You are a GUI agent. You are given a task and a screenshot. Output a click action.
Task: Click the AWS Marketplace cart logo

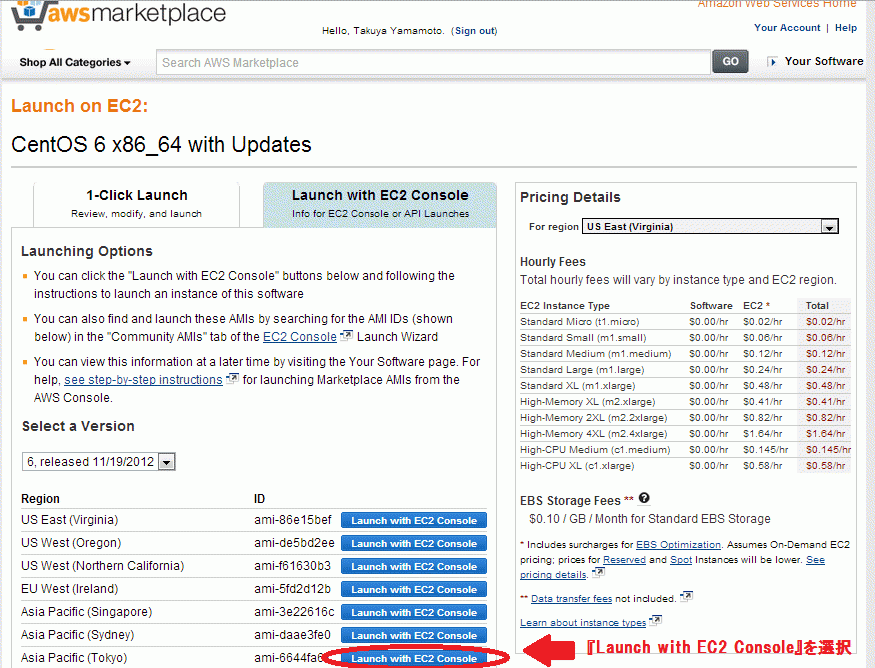click(118, 14)
